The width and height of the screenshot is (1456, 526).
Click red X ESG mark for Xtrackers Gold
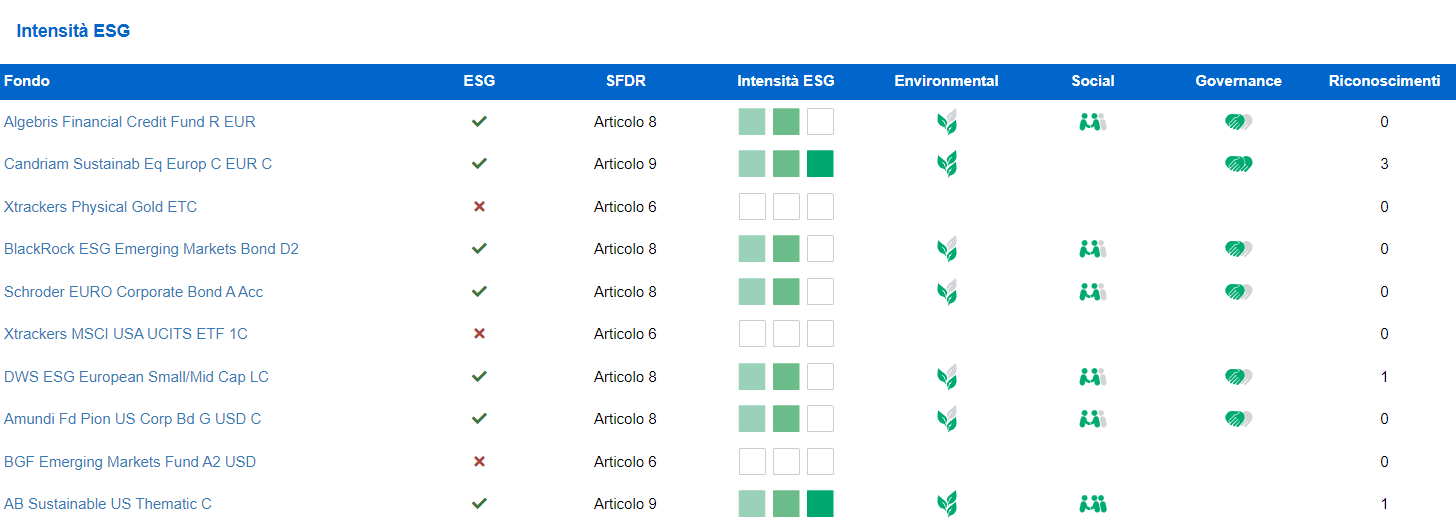[479, 207]
